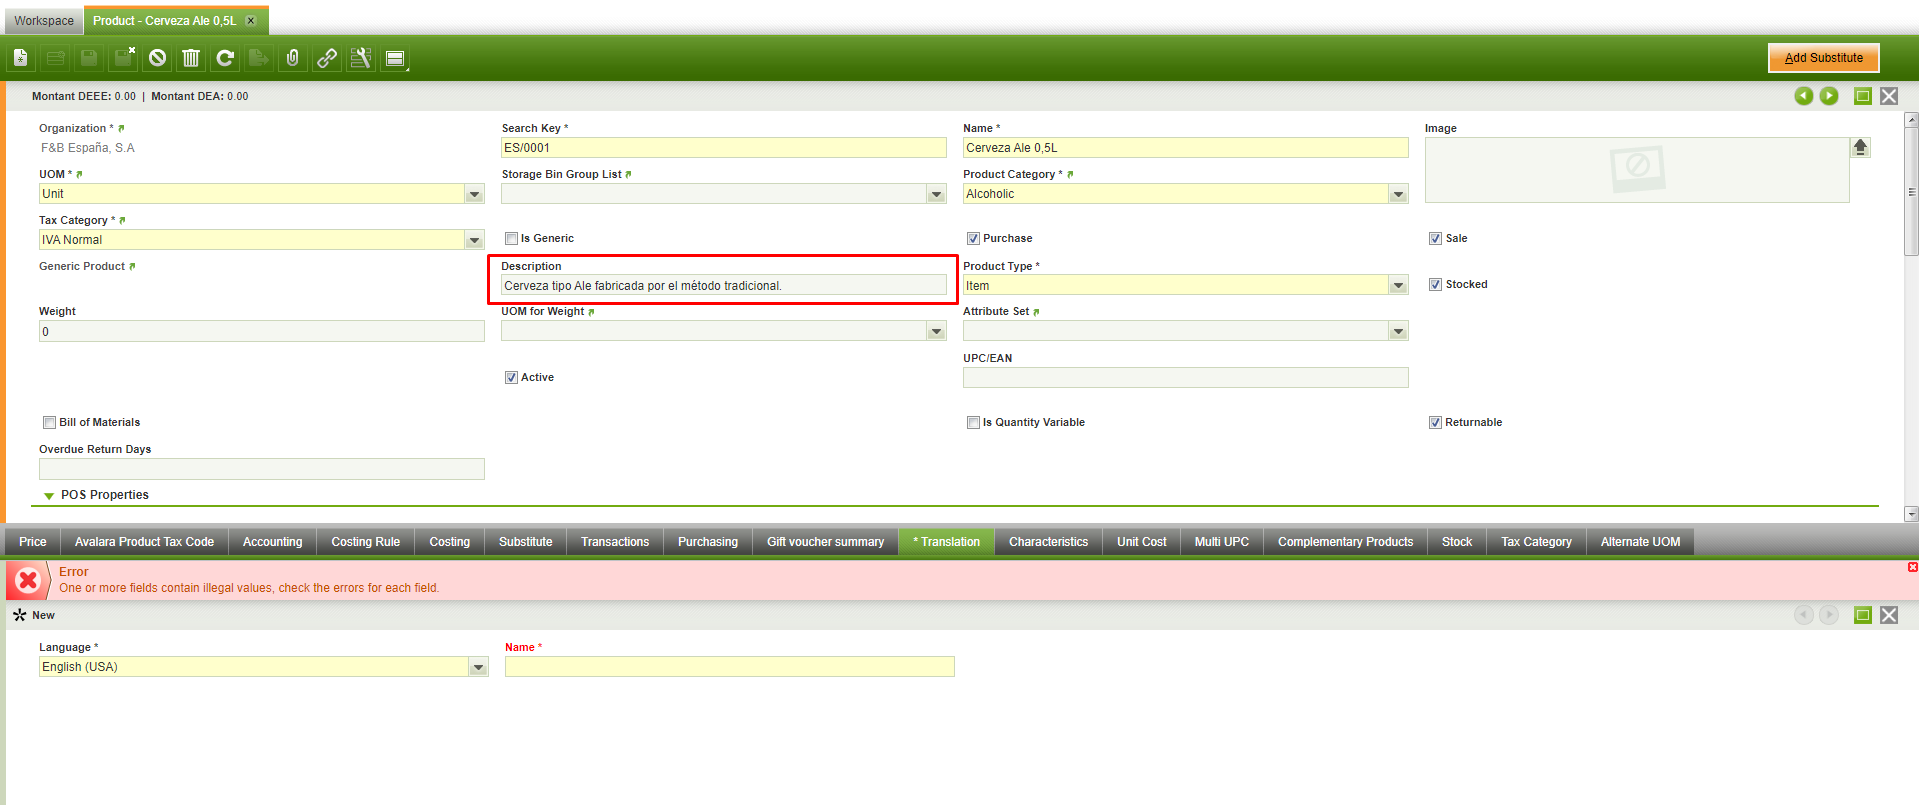Click the greyed-out export document icon
The image size is (1919, 805).
pyautogui.click(x=259, y=58)
